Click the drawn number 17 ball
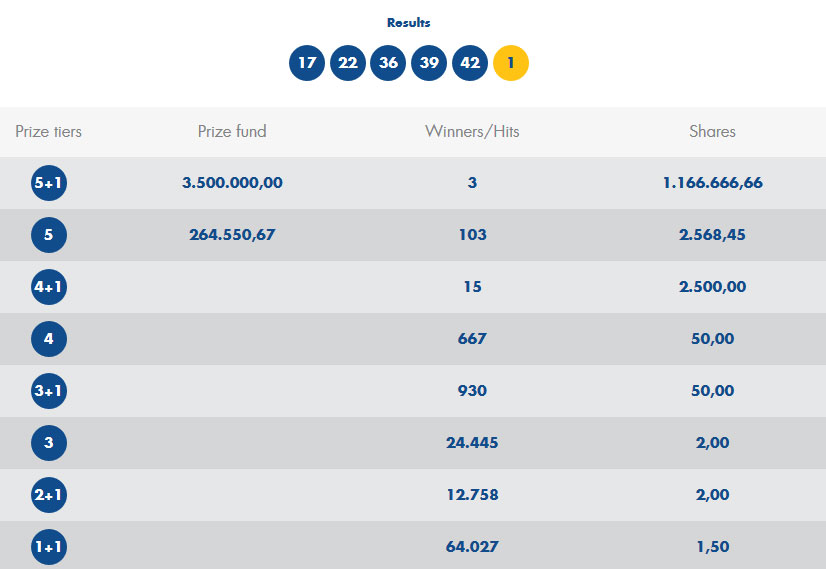 click(307, 63)
